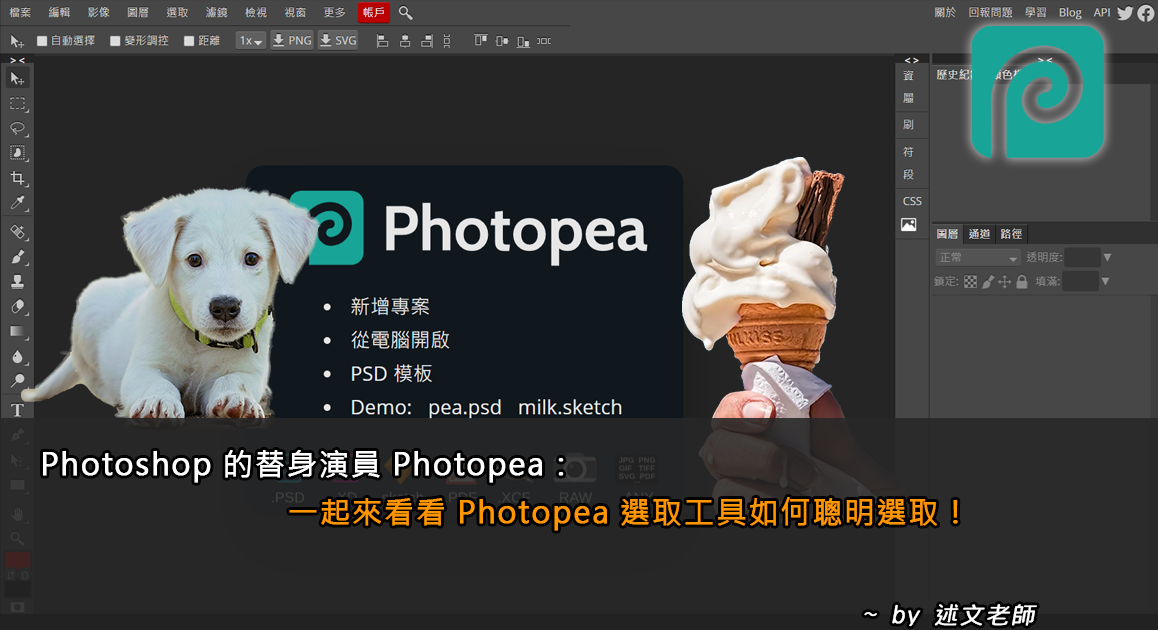Viewport: 1158px width, 630px height.
Task: Lock position cross-arrows icon
Action: (x=1004, y=281)
